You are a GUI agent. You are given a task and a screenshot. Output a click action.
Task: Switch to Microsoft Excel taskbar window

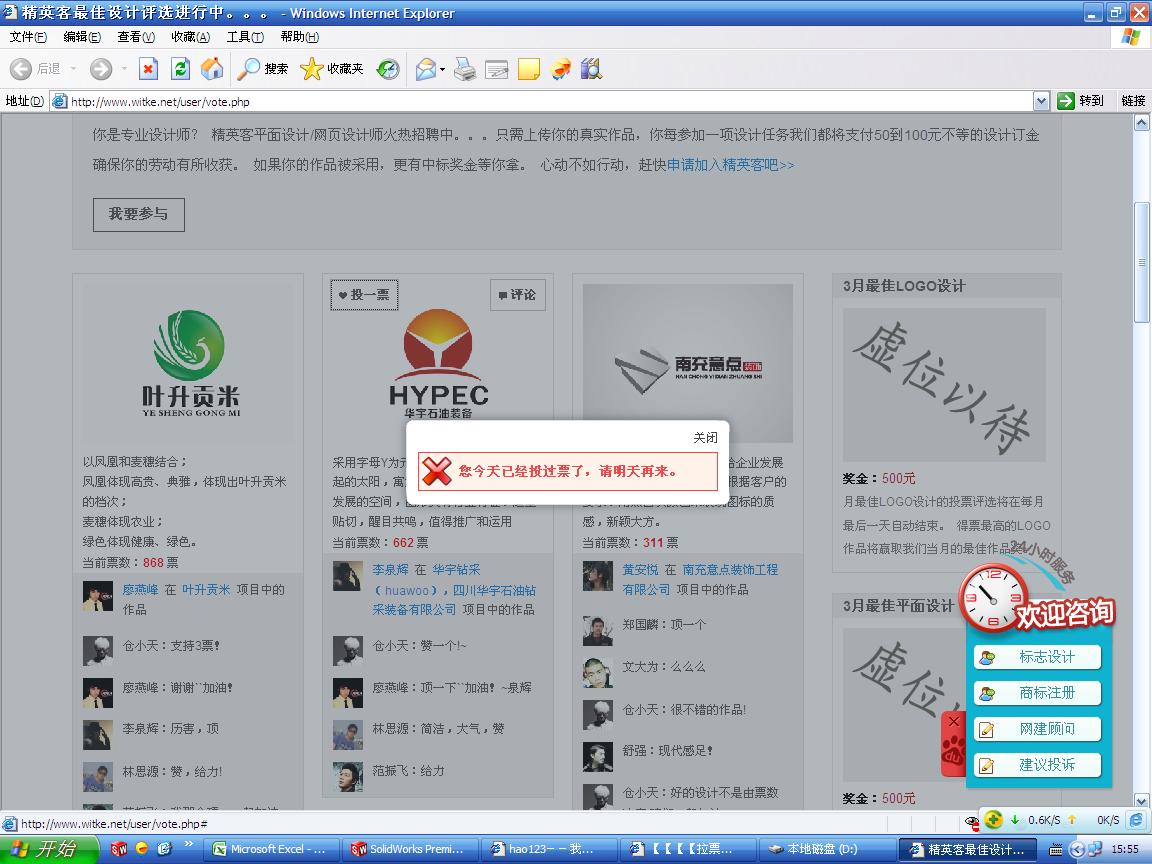coord(271,849)
